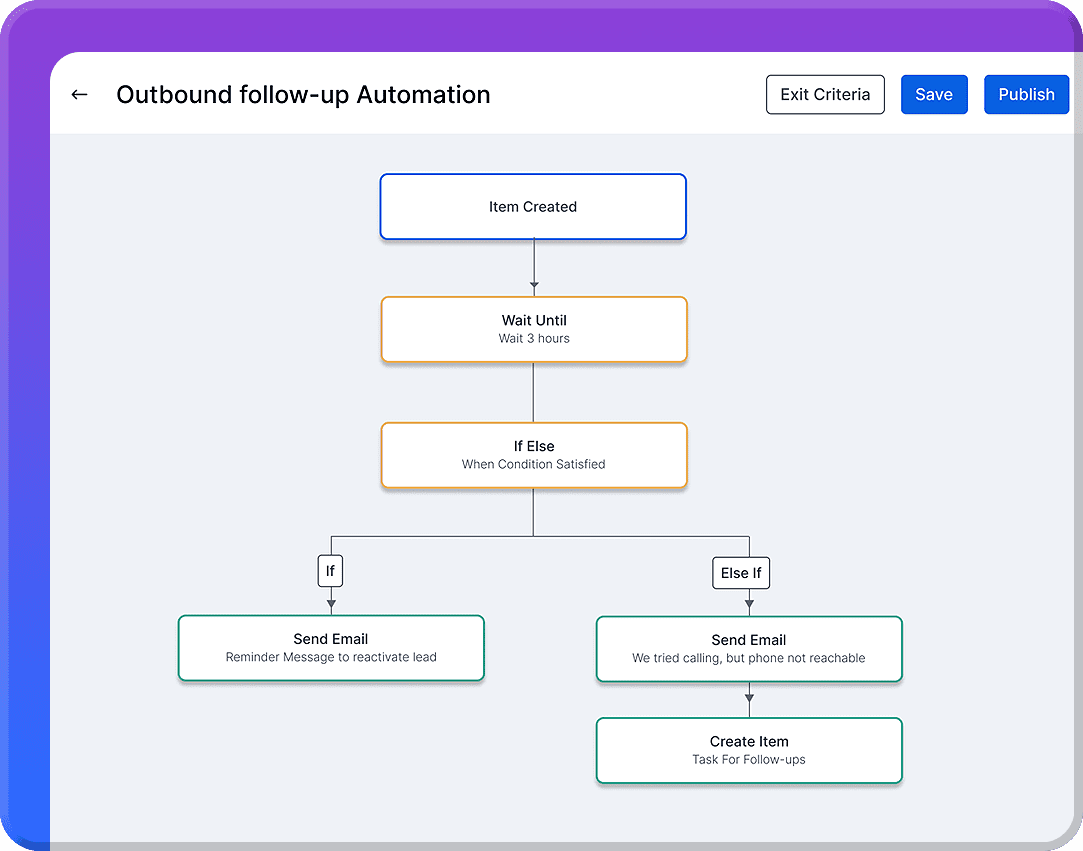
Task: Select the If Else condition node
Action: pos(534,455)
